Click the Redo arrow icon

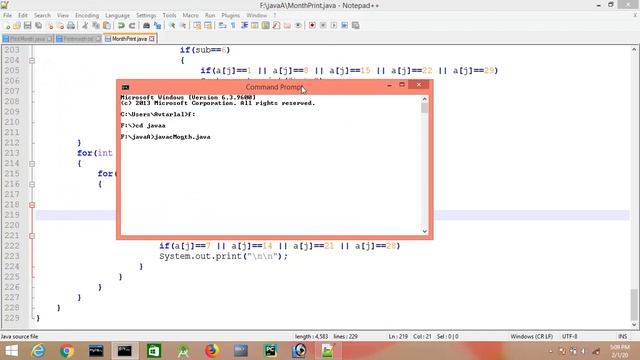coord(132,26)
